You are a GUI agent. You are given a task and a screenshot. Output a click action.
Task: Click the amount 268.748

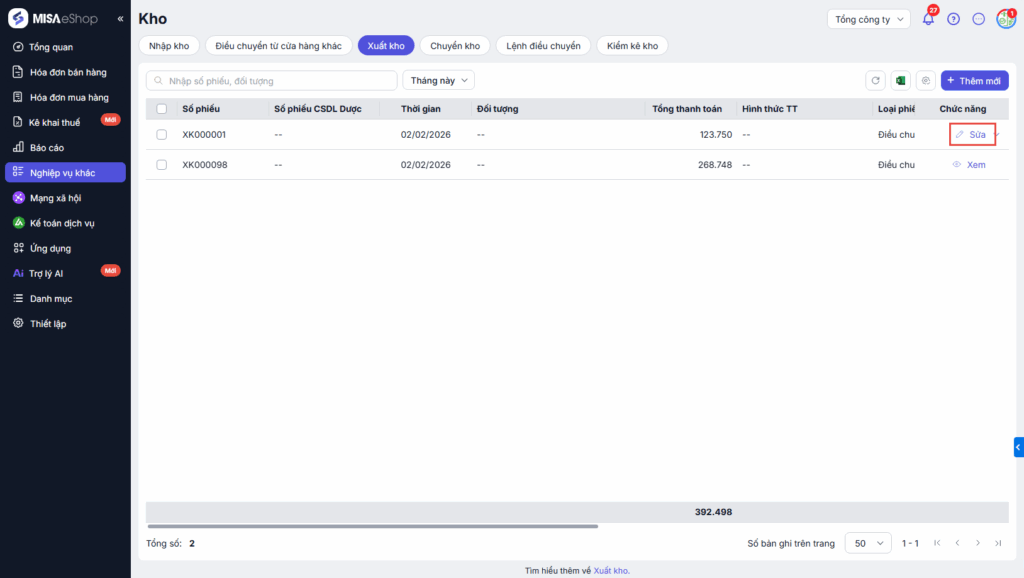click(x=714, y=165)
